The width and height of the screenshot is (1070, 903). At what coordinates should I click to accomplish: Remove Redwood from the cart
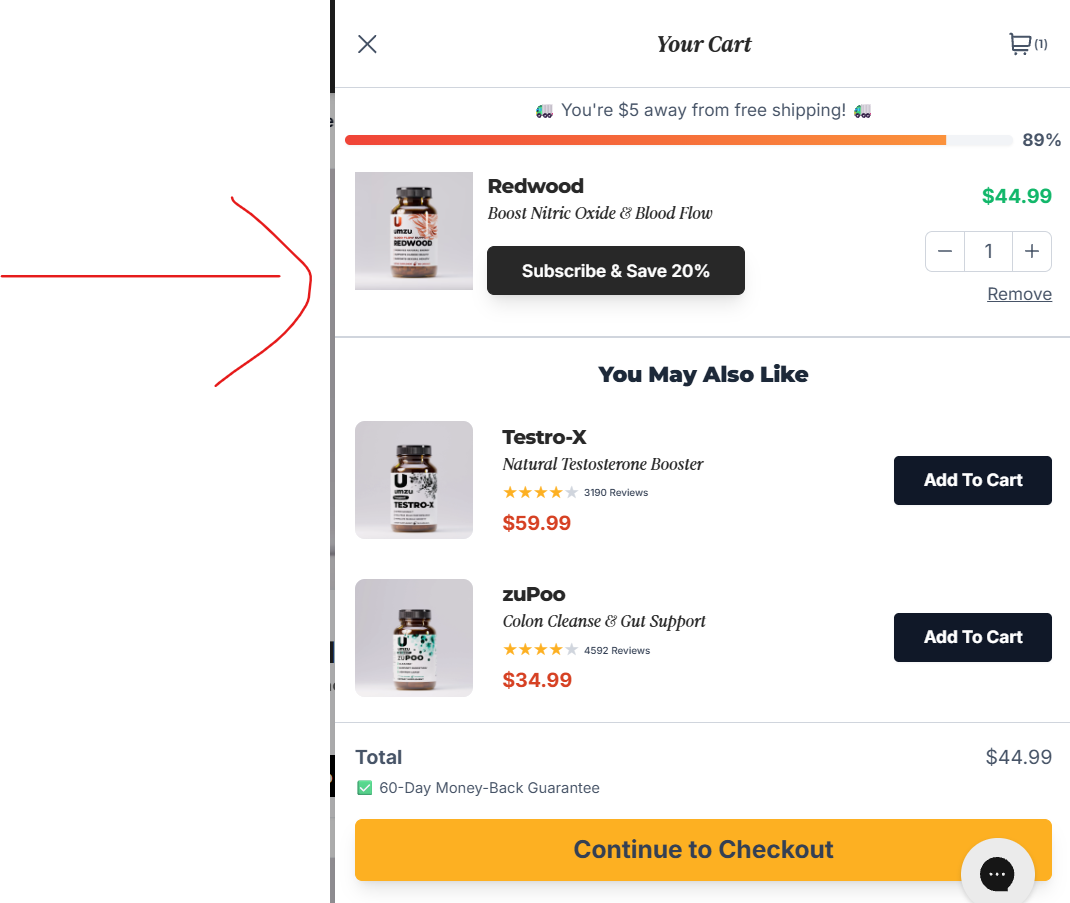(x=1019, y=294)
